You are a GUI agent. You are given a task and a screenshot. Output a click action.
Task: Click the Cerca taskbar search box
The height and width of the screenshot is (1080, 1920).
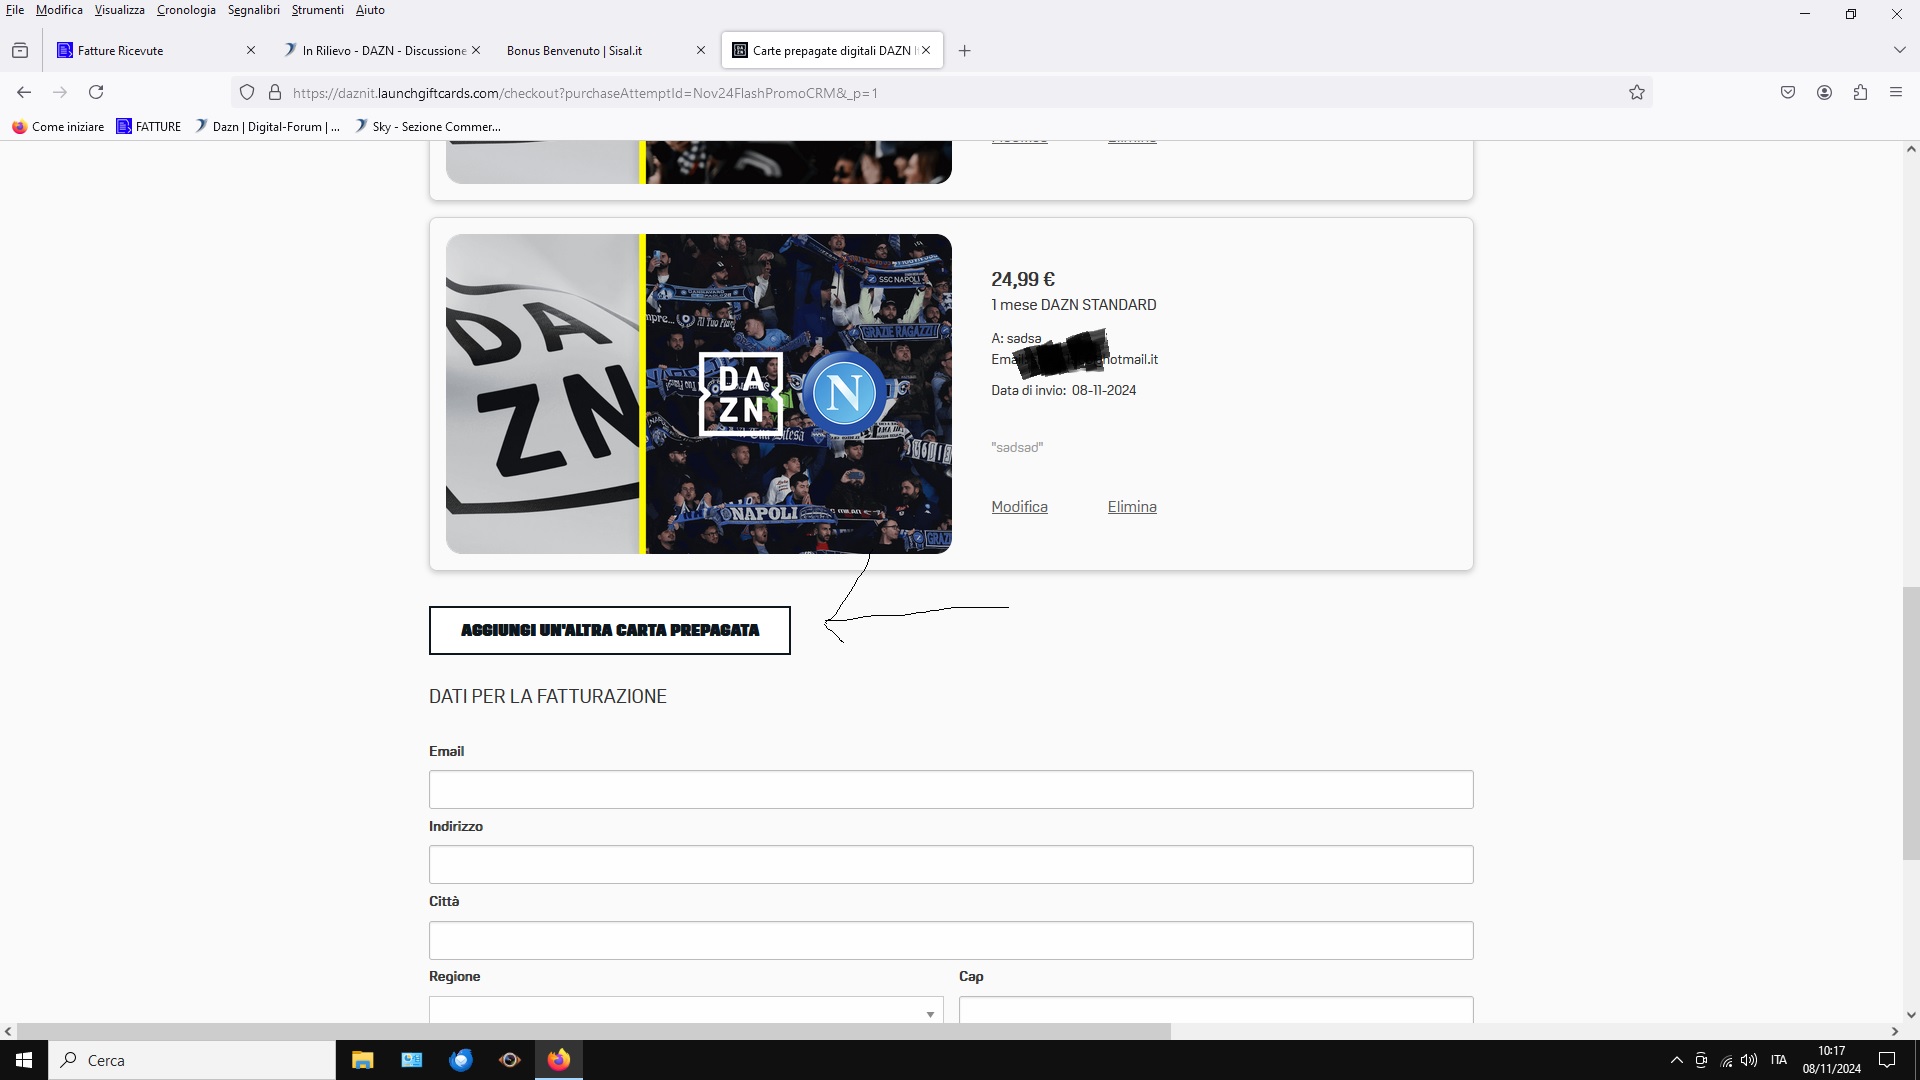[192, 1060]
